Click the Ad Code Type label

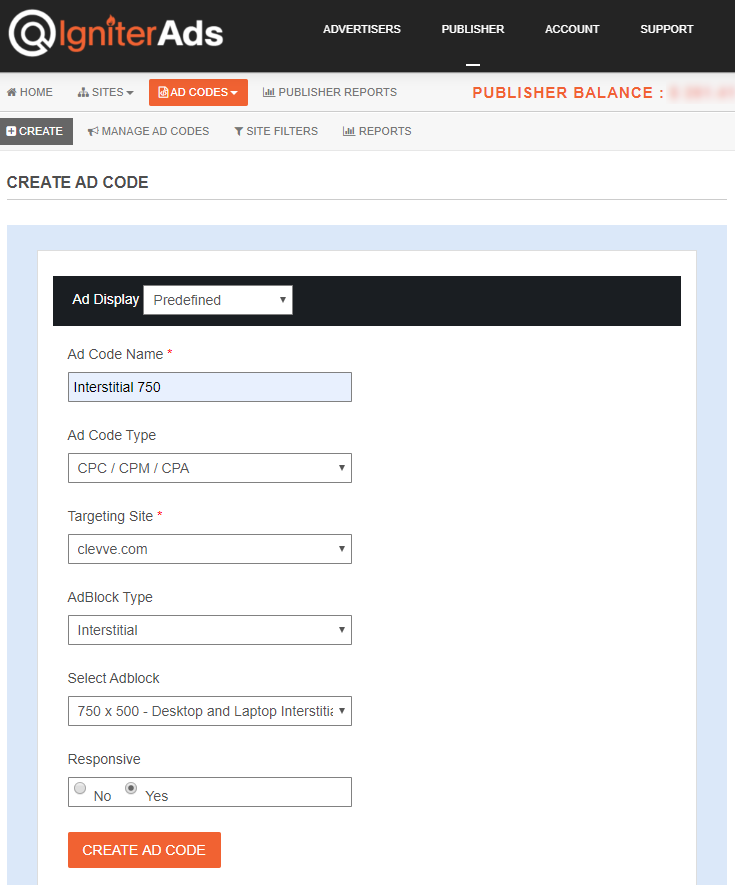pos(112,435)
